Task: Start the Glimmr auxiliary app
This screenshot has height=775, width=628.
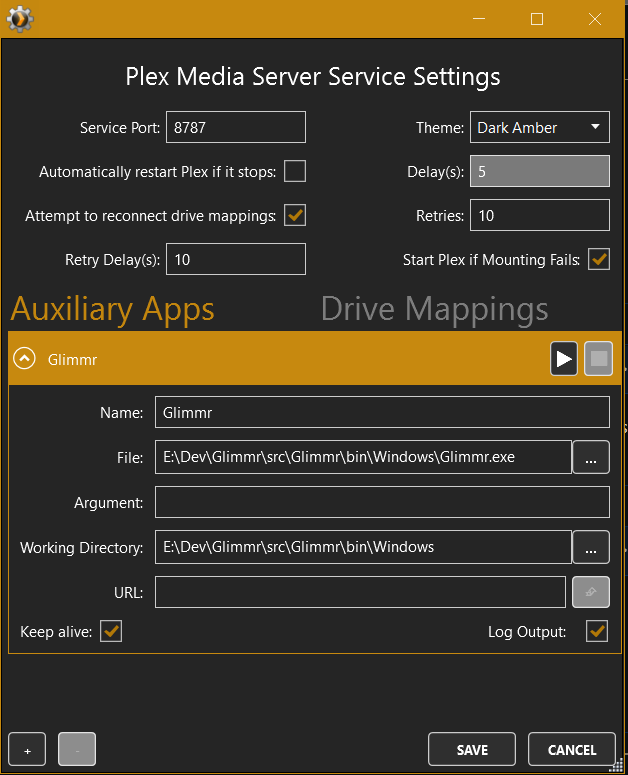Action: coord(564,359)
